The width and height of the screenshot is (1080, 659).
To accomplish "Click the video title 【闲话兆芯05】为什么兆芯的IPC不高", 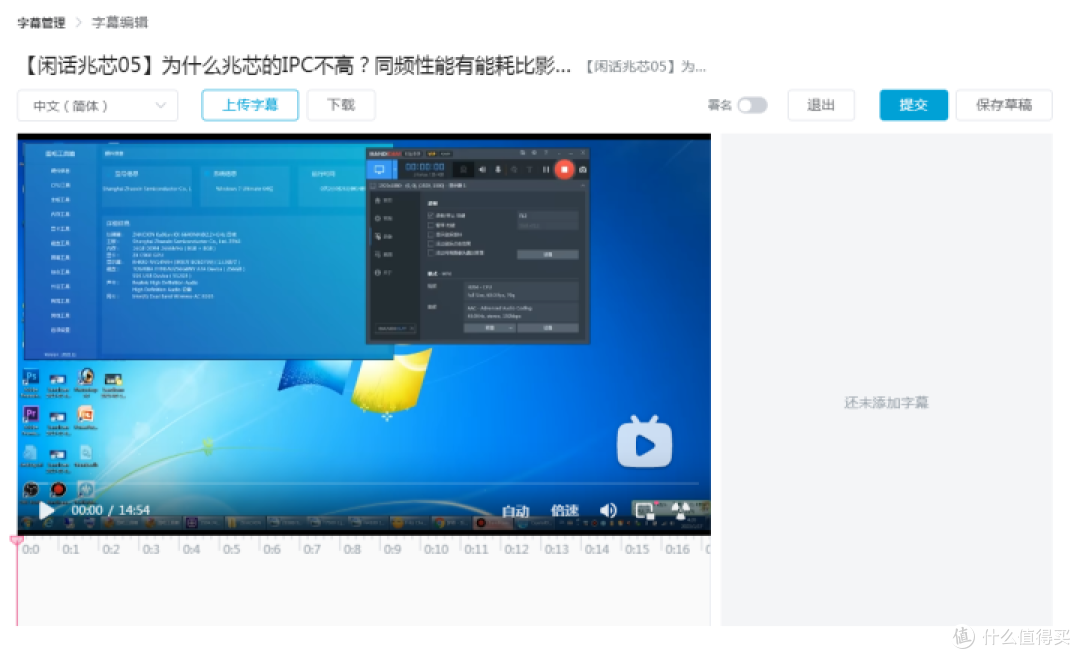I will (294, 66).
